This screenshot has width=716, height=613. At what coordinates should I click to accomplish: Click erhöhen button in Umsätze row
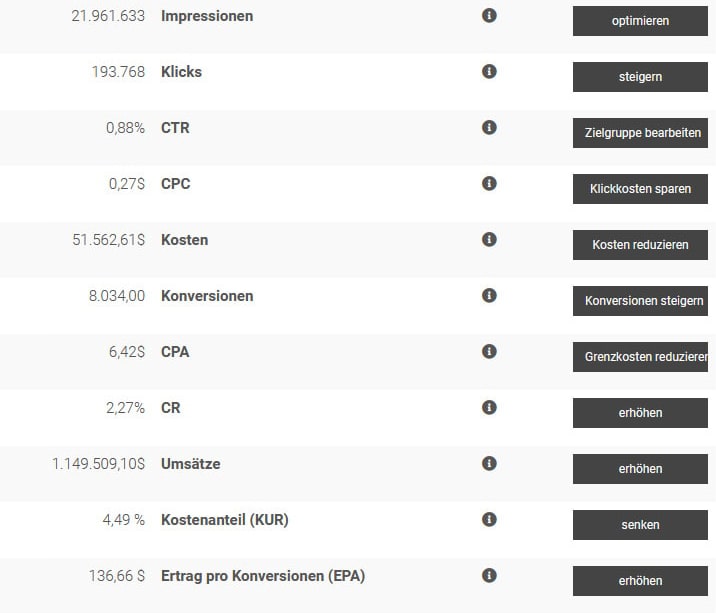(x=640, y=469)
